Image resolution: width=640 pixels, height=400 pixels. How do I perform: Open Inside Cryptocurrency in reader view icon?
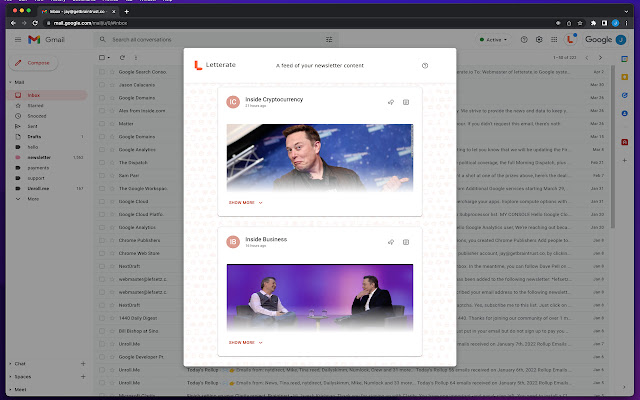pos(406,102)
